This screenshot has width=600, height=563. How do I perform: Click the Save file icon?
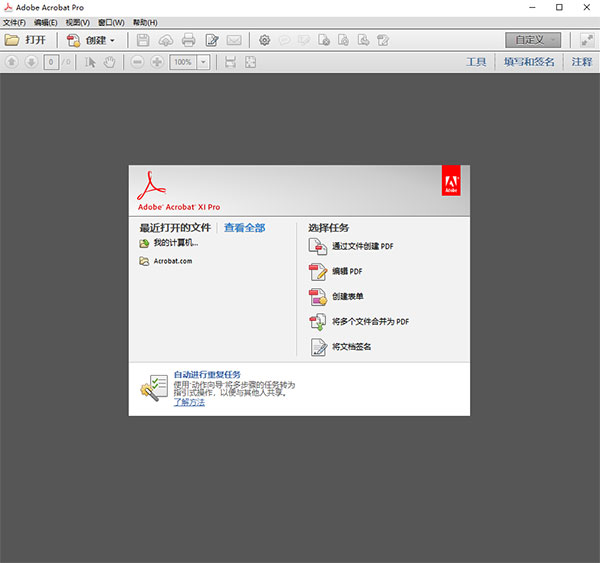pyautogui.click(x=143, y=40)
